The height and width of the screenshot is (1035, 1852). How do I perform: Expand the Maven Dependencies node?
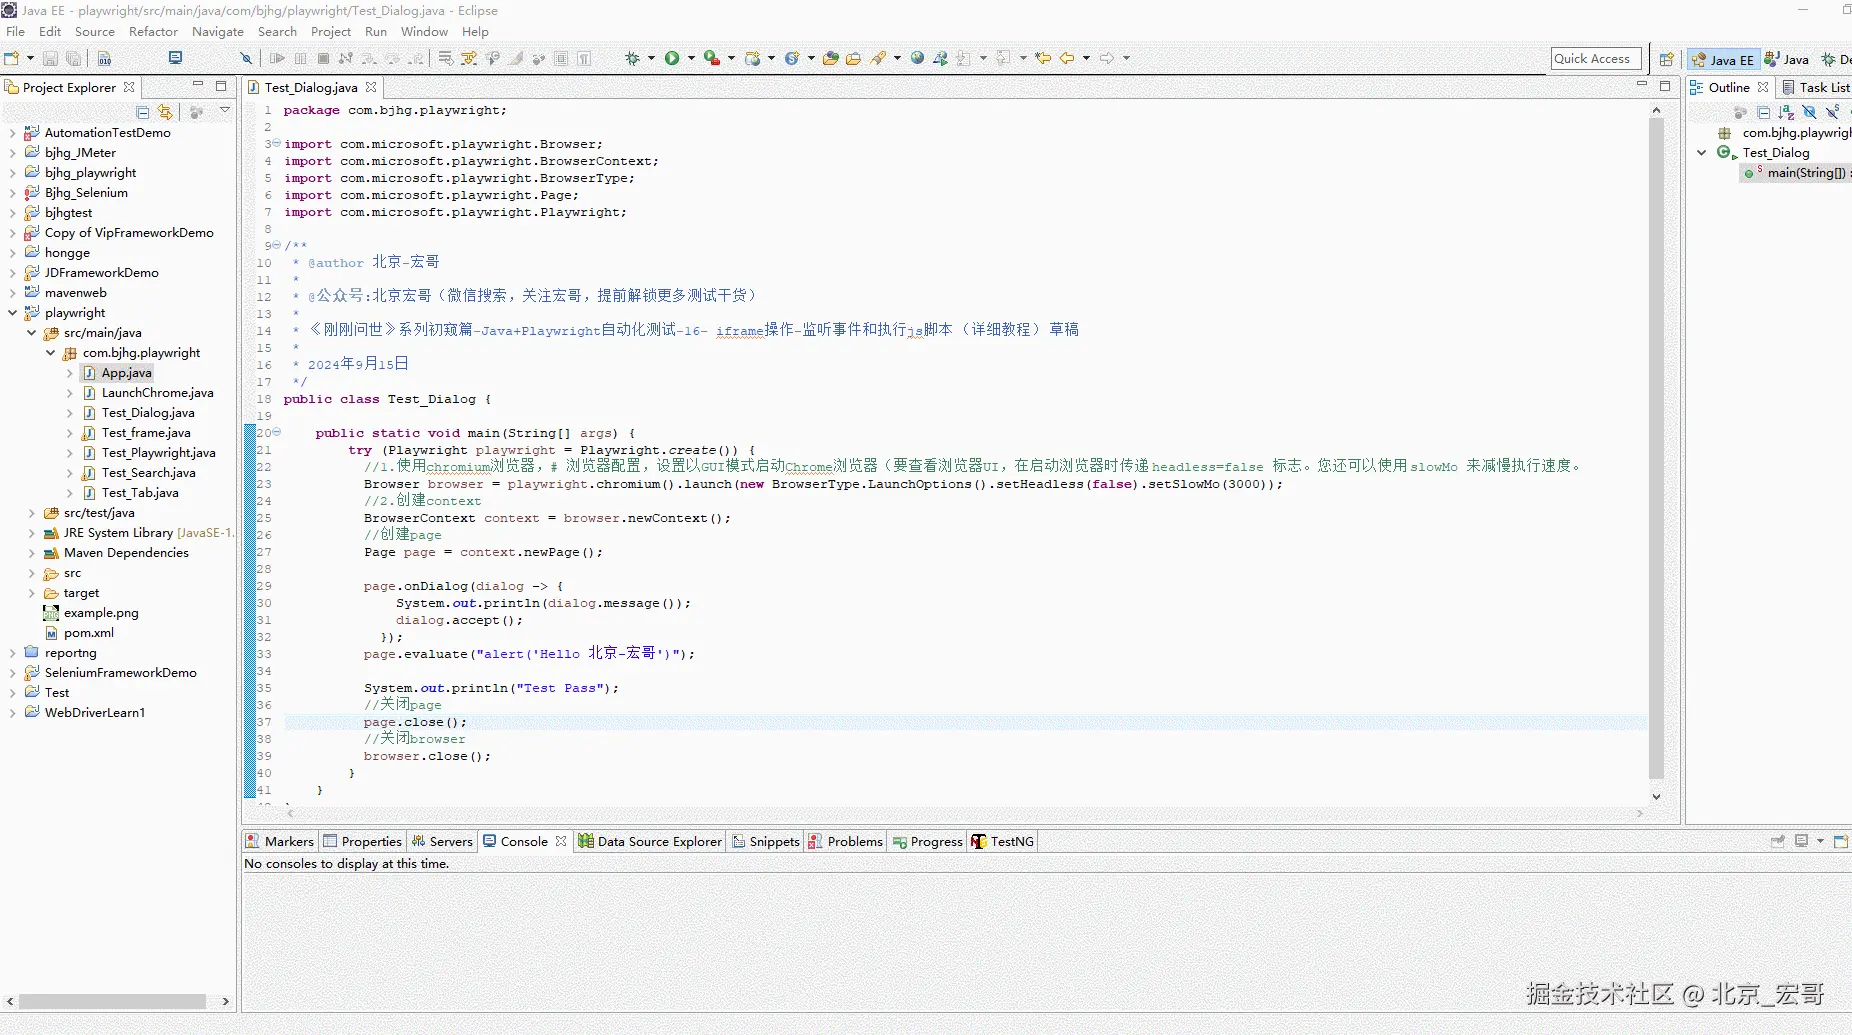point(31,553)
